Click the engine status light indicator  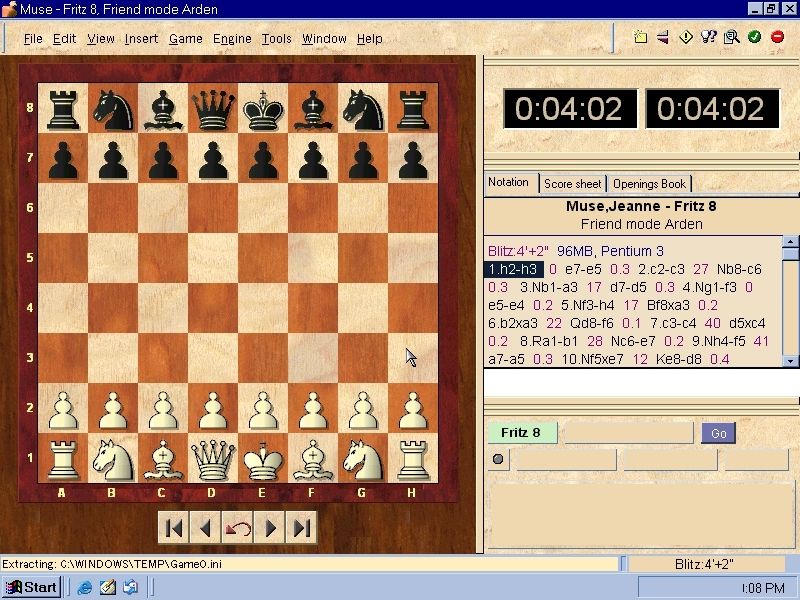[x=498, y=459]
